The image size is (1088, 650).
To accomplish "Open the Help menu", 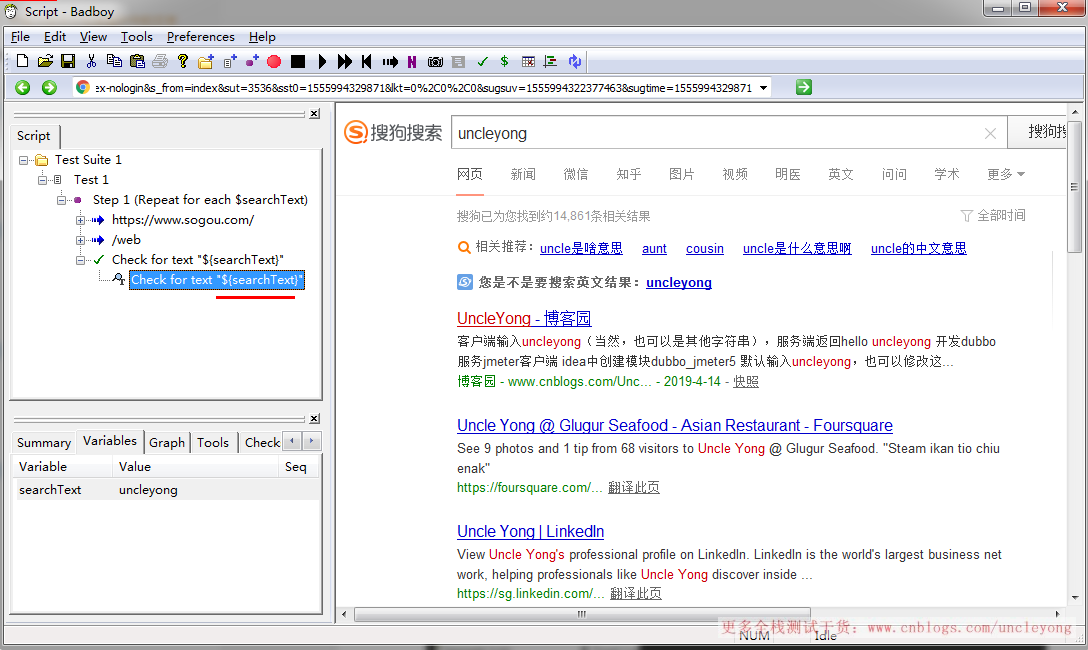I will point(262,37).
